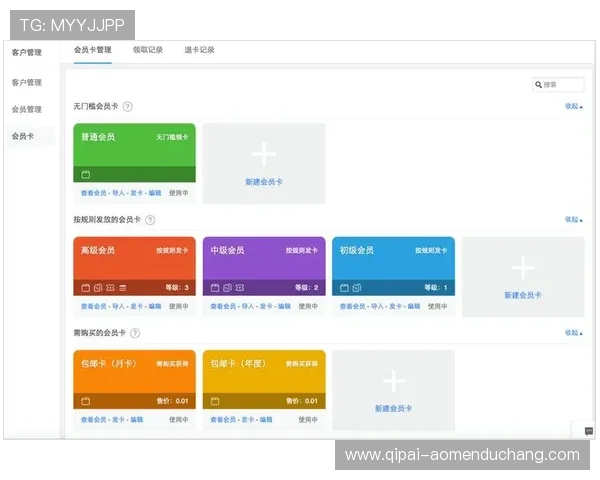This screenshot has width=600, height=480.
Task: Click second privilege icon on 中级会员 card
Action: (227, 287)
